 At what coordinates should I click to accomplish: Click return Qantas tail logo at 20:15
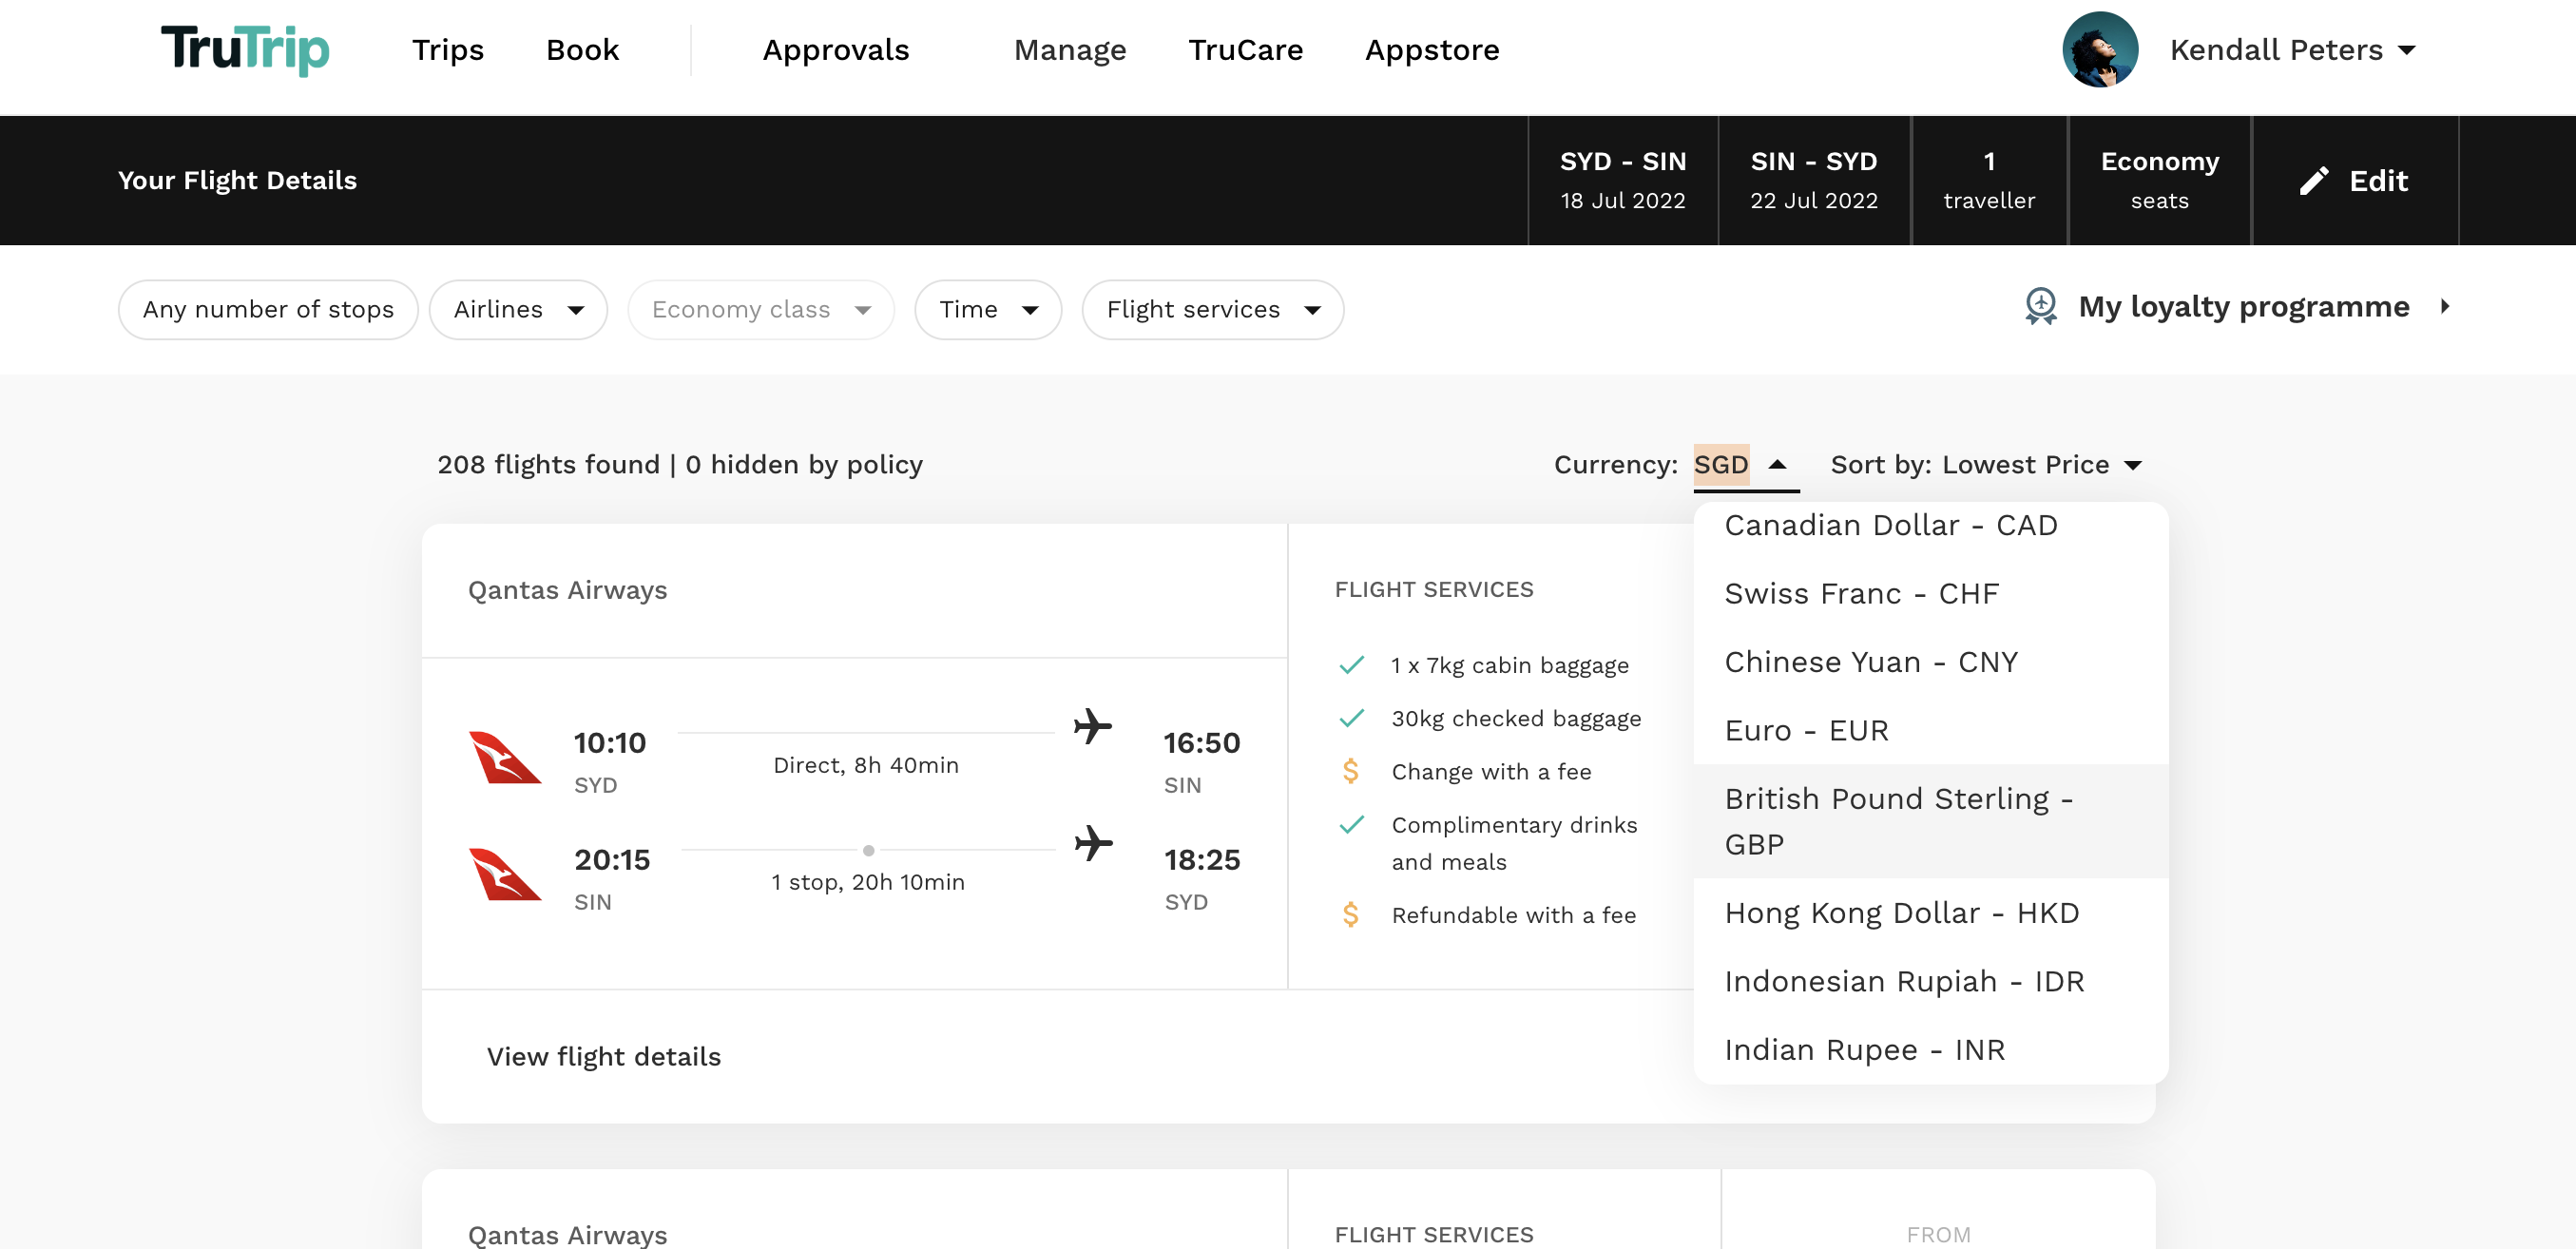click(x=504, y=875)
